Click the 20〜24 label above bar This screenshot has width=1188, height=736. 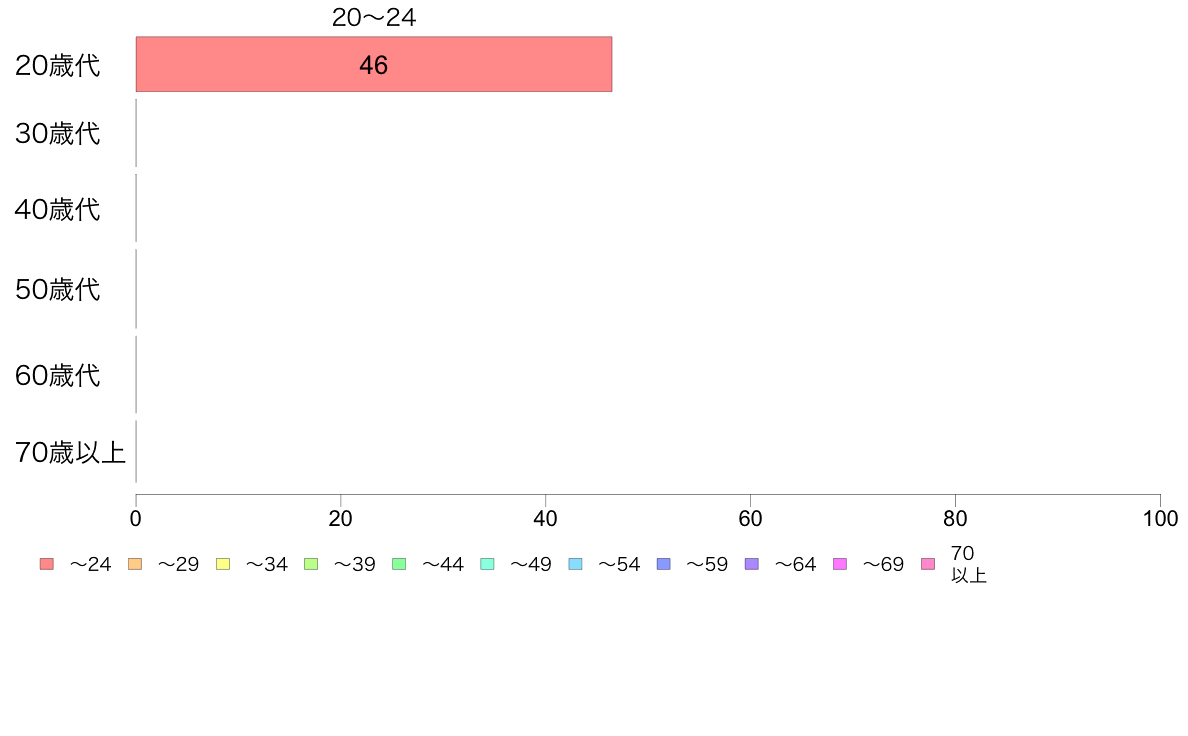tap(374, 17)
